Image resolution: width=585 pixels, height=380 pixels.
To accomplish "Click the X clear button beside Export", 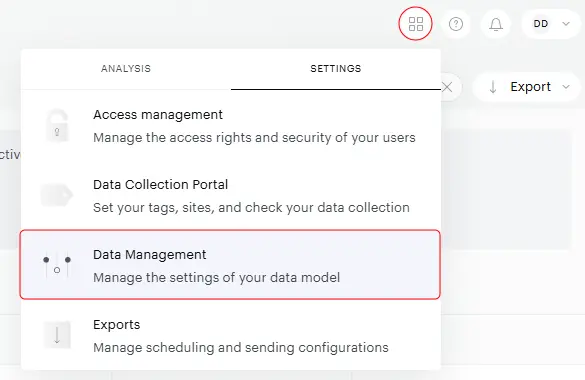I will coord(447,87).
